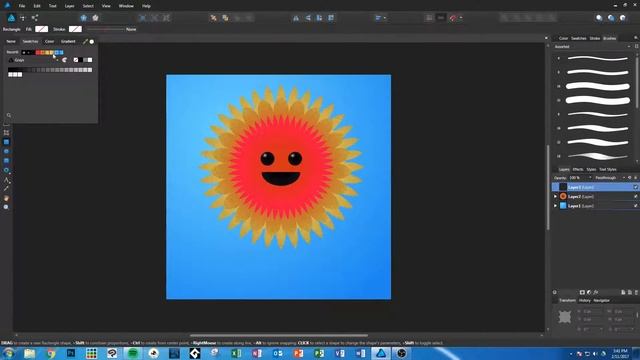Image resolution: width=640 pixels, height=360 pixels.
Task: Click the horizontal scrollbar below the canvas
Action: coord(278,336)
